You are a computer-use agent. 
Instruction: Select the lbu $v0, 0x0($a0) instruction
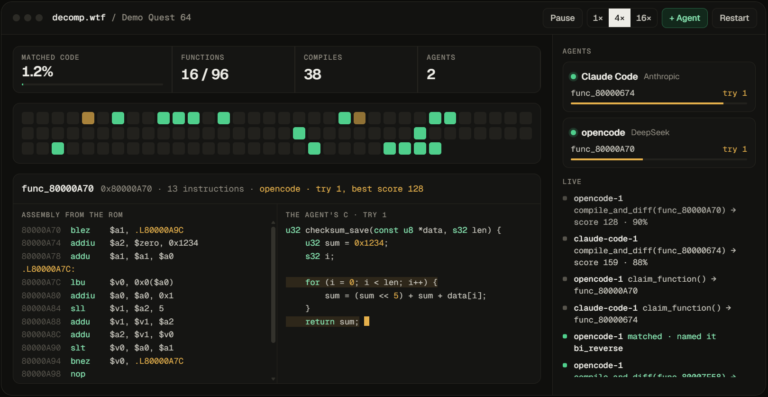[x=98, y=282]
